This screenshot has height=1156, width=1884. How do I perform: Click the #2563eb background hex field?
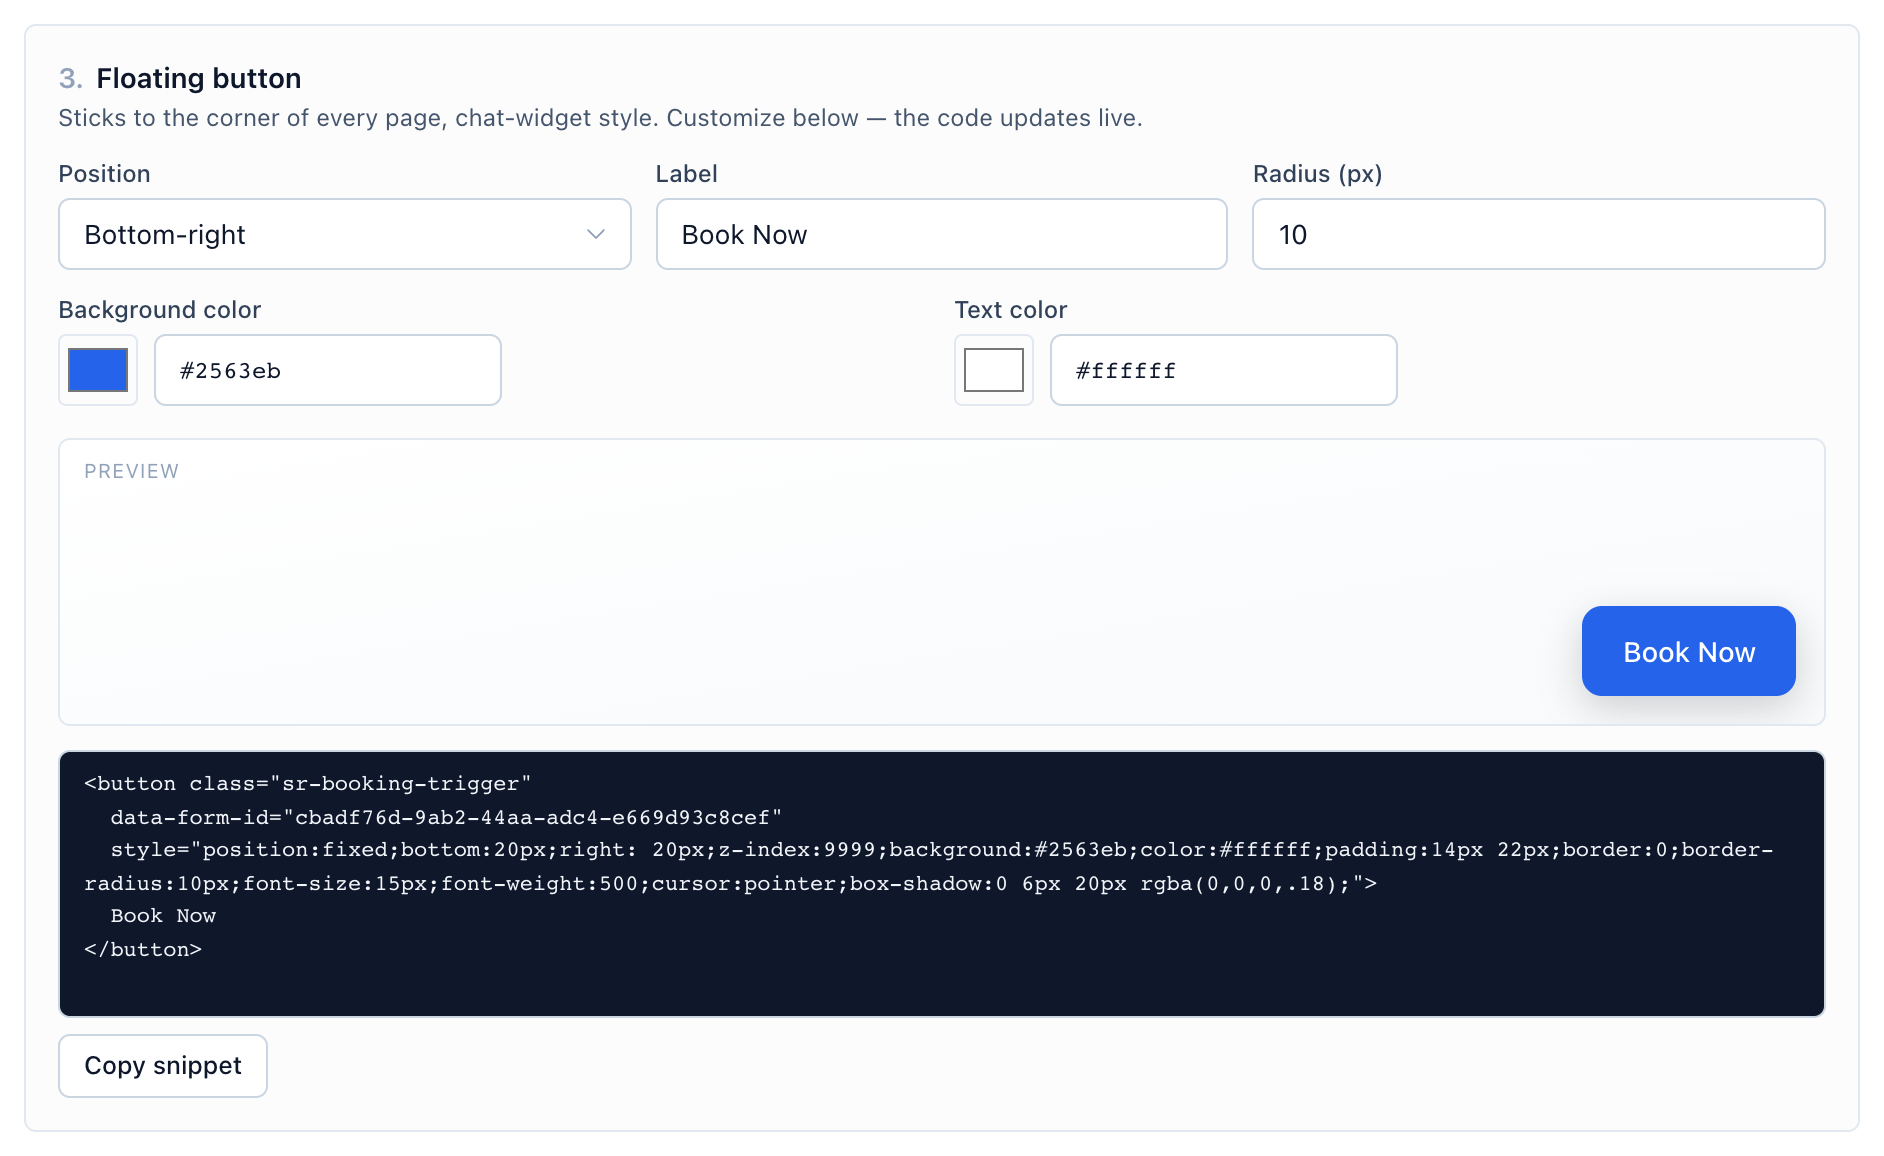click(x=328, y=370)
